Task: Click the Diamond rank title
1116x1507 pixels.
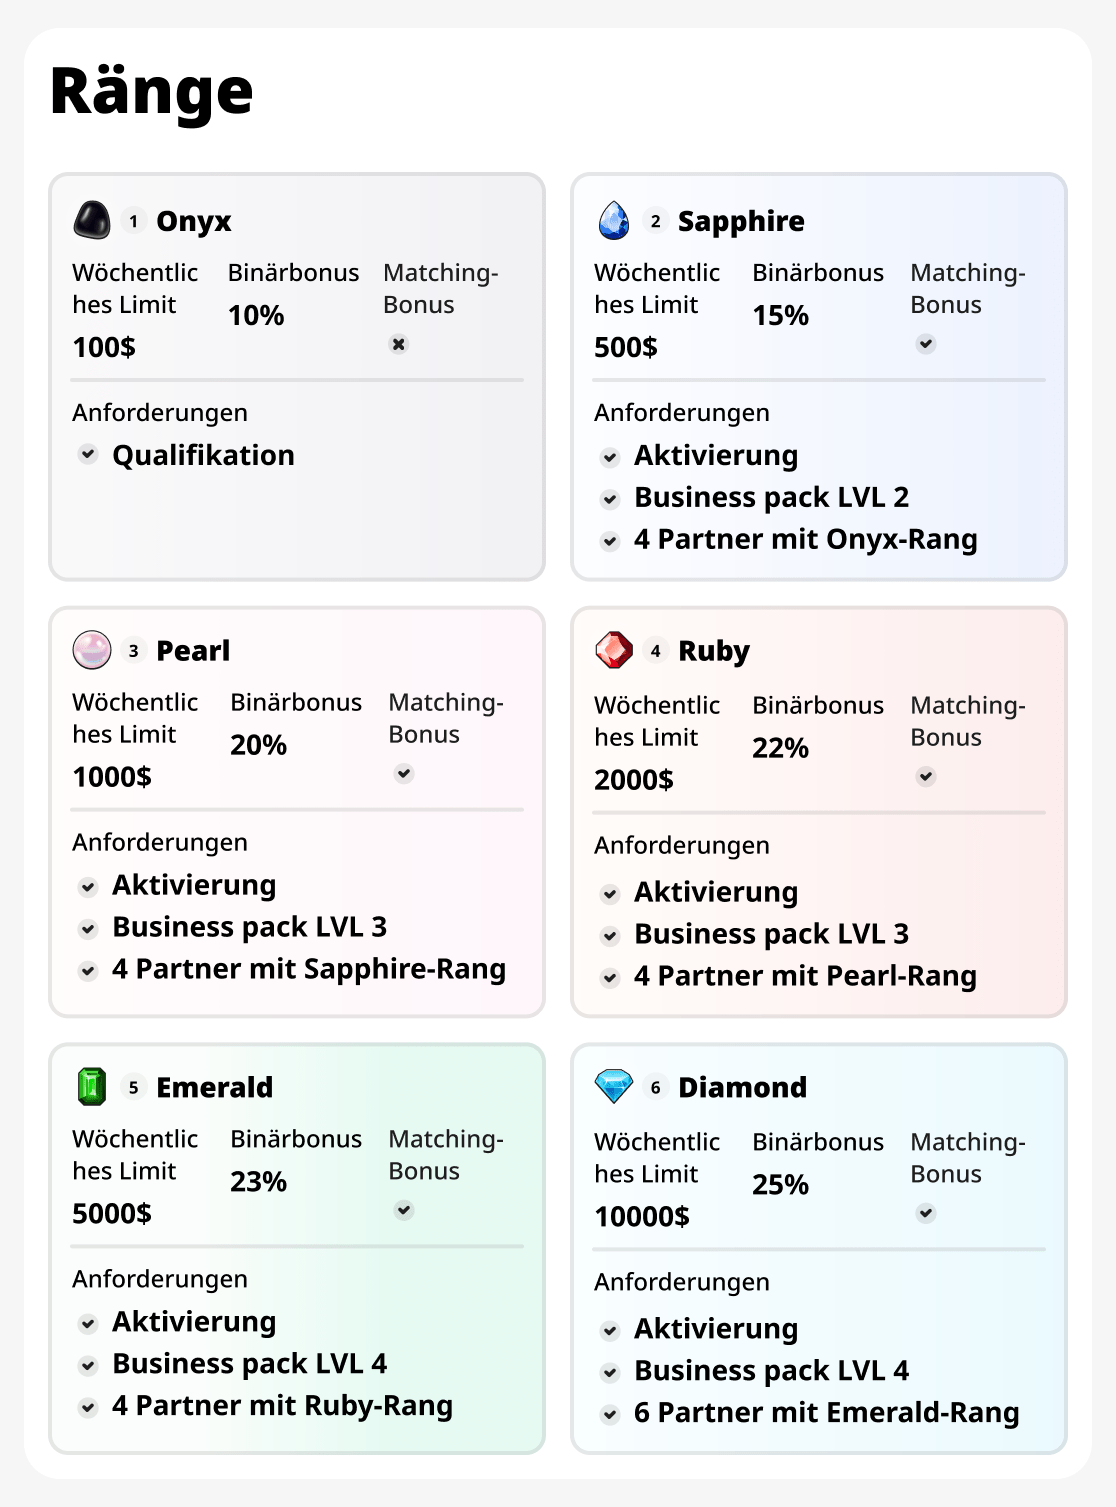Action: (742, 1087)
